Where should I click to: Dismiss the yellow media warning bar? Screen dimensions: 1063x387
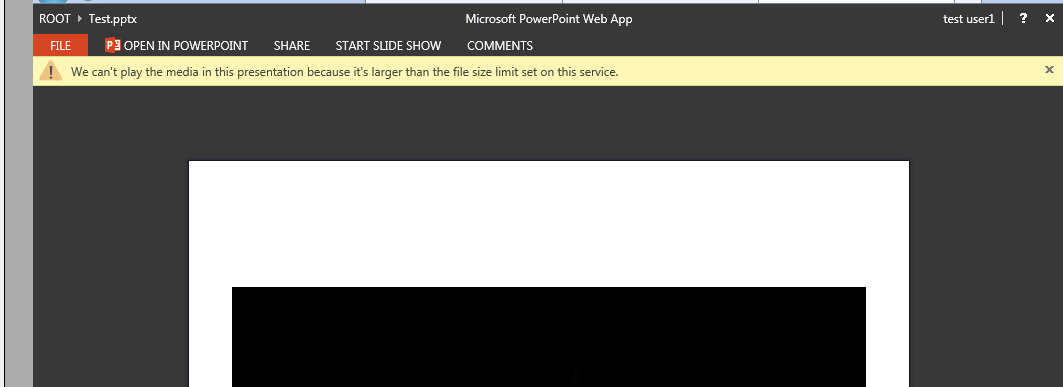[1049, 69]
